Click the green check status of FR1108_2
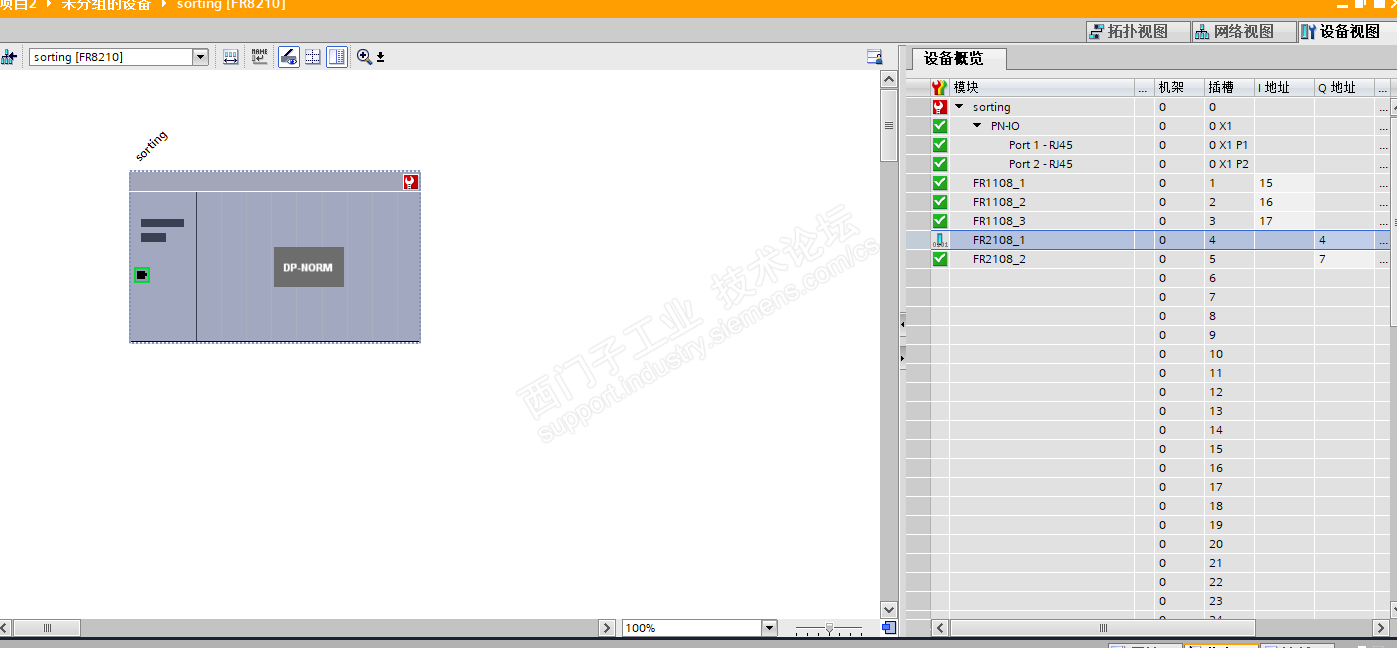This screenshot has width=1397, height=648. point(939,202)
